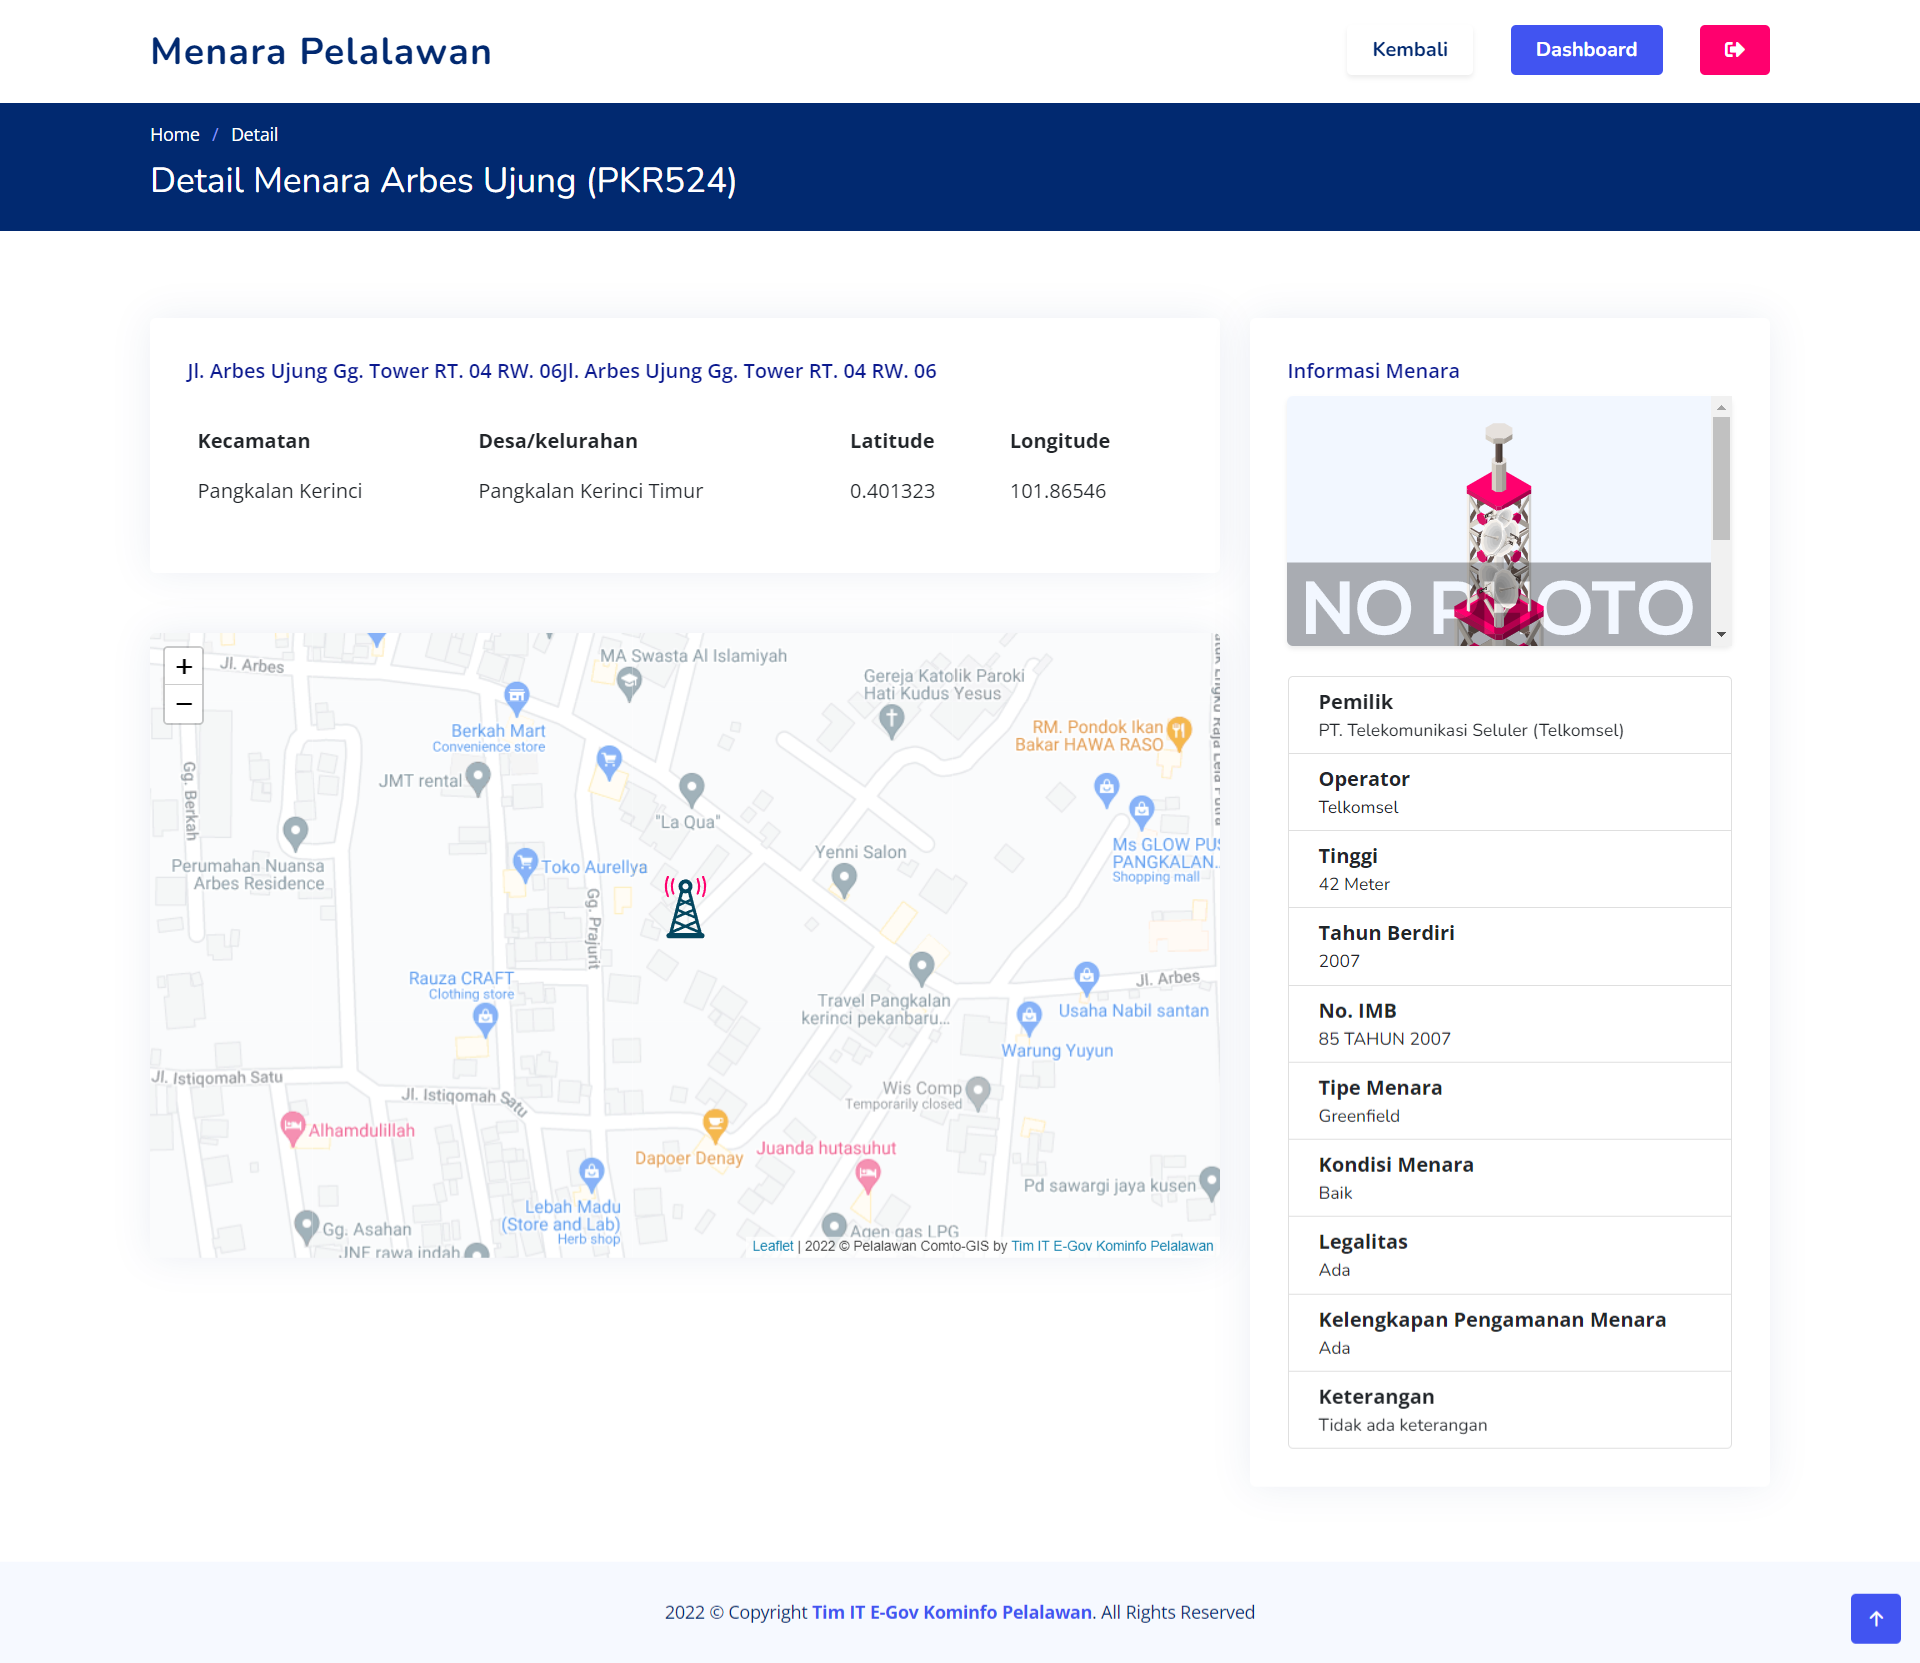Open the Home breadcrumb link
The height and width of the screenshot is (1663, 1920).
click(x=175, y=135)
